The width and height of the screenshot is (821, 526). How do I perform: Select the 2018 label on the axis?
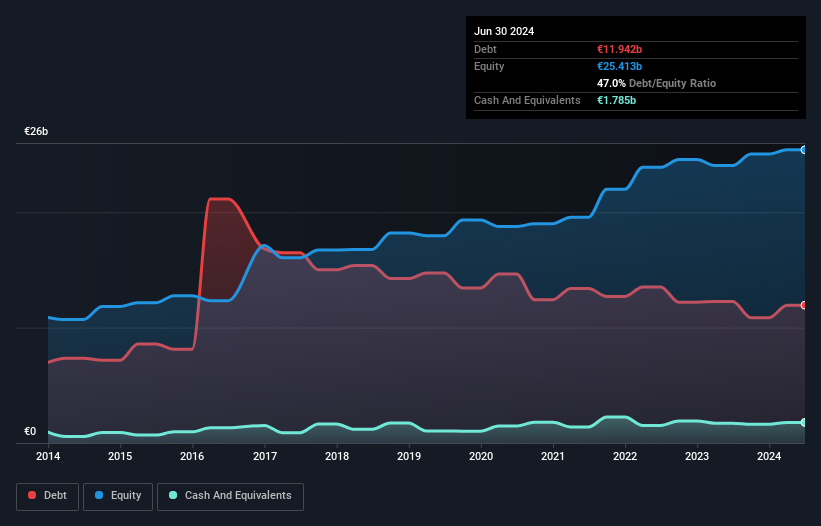coord(337,456)
